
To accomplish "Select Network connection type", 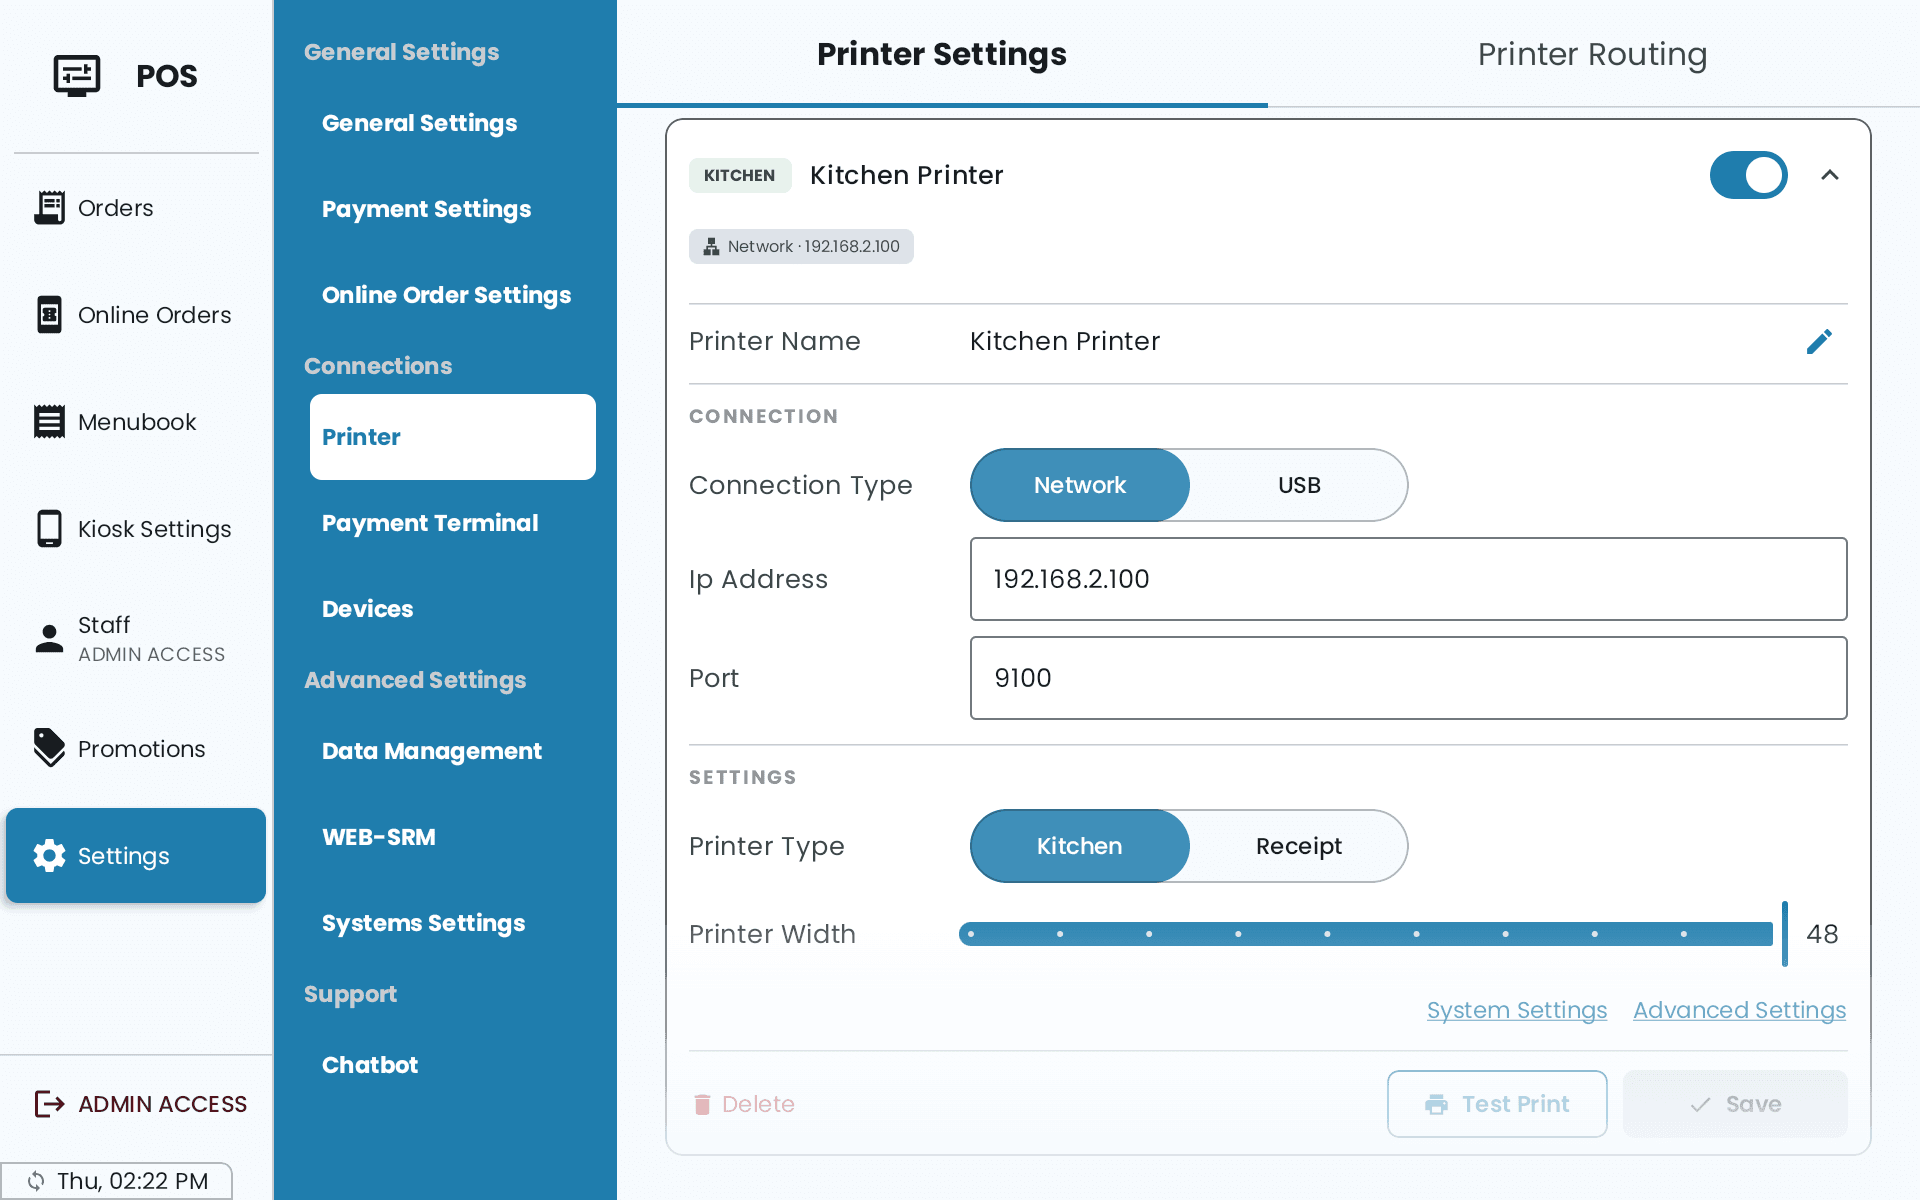I will pos(1080,485).
